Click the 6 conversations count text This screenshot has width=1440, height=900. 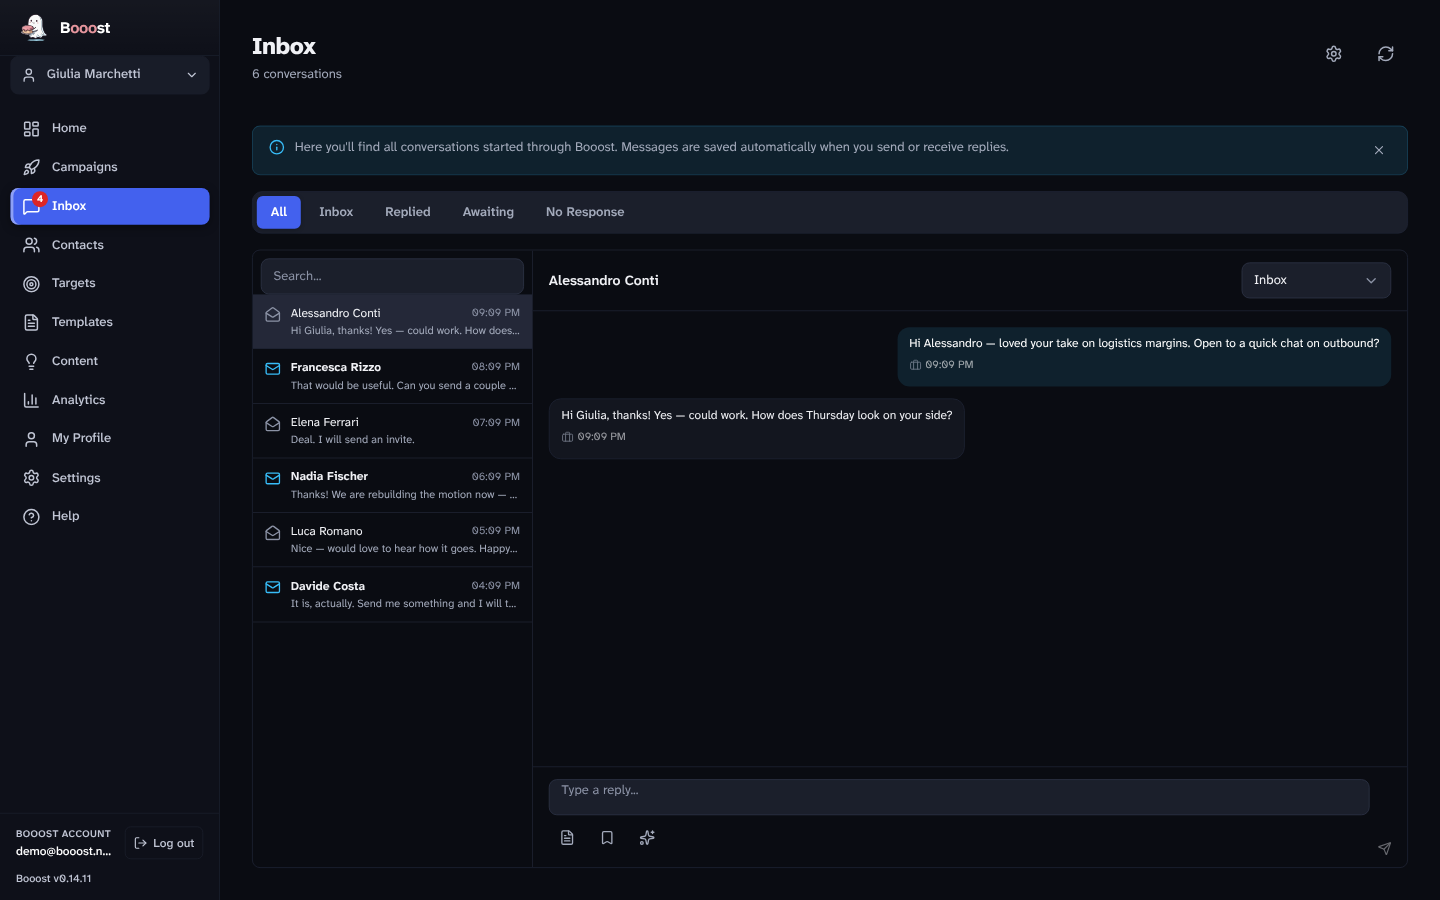297,74
